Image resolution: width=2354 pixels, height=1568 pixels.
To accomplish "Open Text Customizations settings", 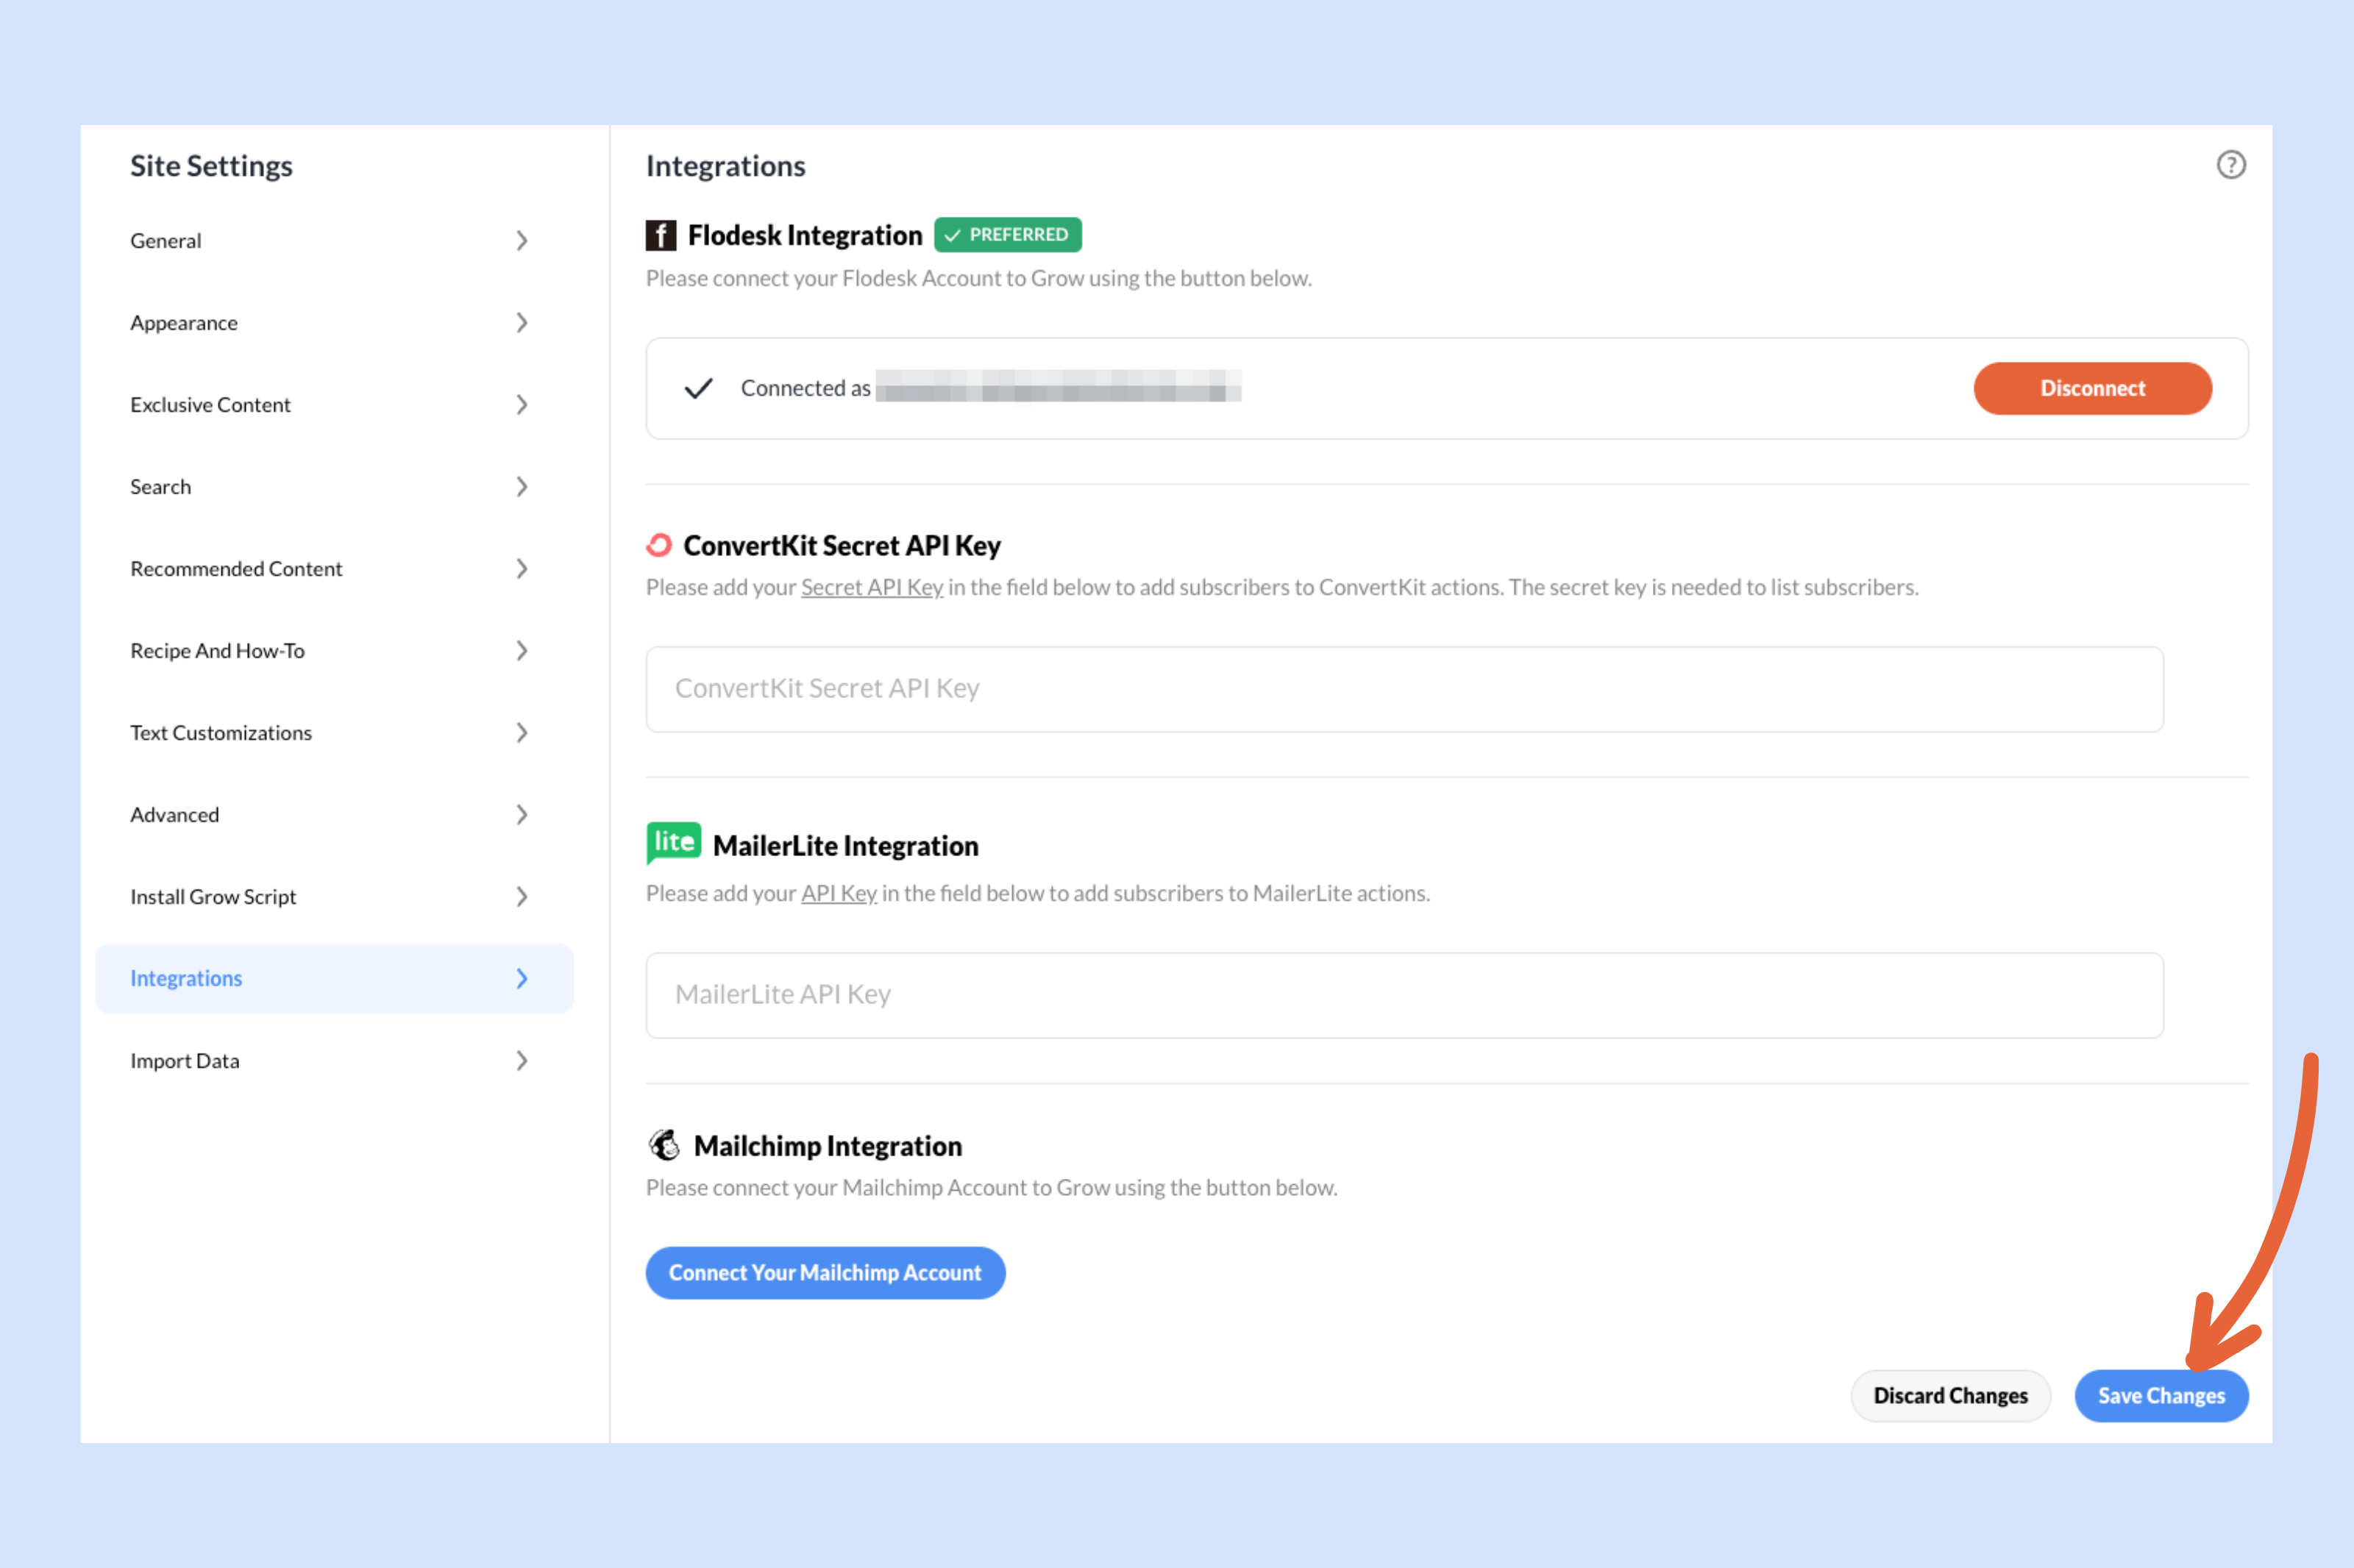I will tap(334, 733).
